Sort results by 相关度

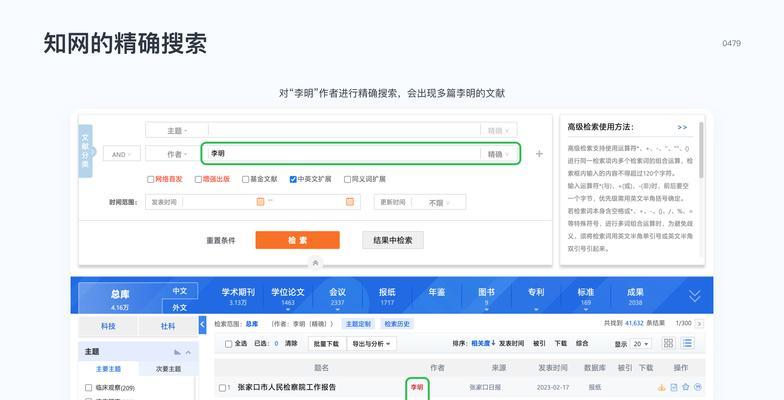pos(483,344)
